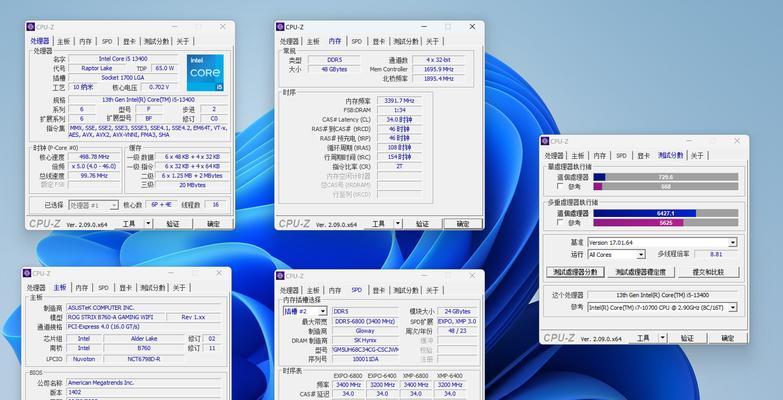The width and height of the screenshot is (783, 400).
Task: Click the NCT6798D-R LPCIO field
Action: pos(144,359)
